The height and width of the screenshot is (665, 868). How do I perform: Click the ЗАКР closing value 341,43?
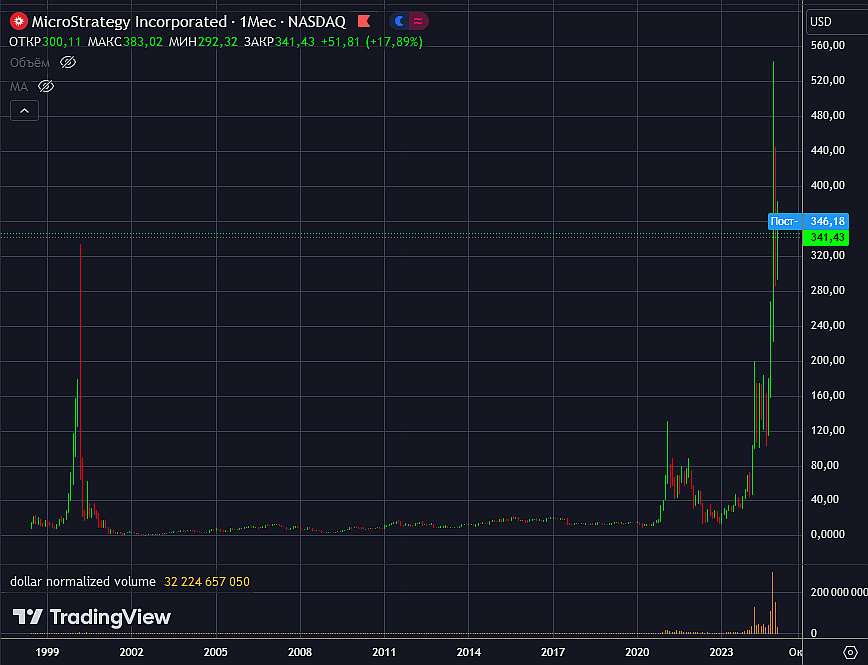coord(294,42)
